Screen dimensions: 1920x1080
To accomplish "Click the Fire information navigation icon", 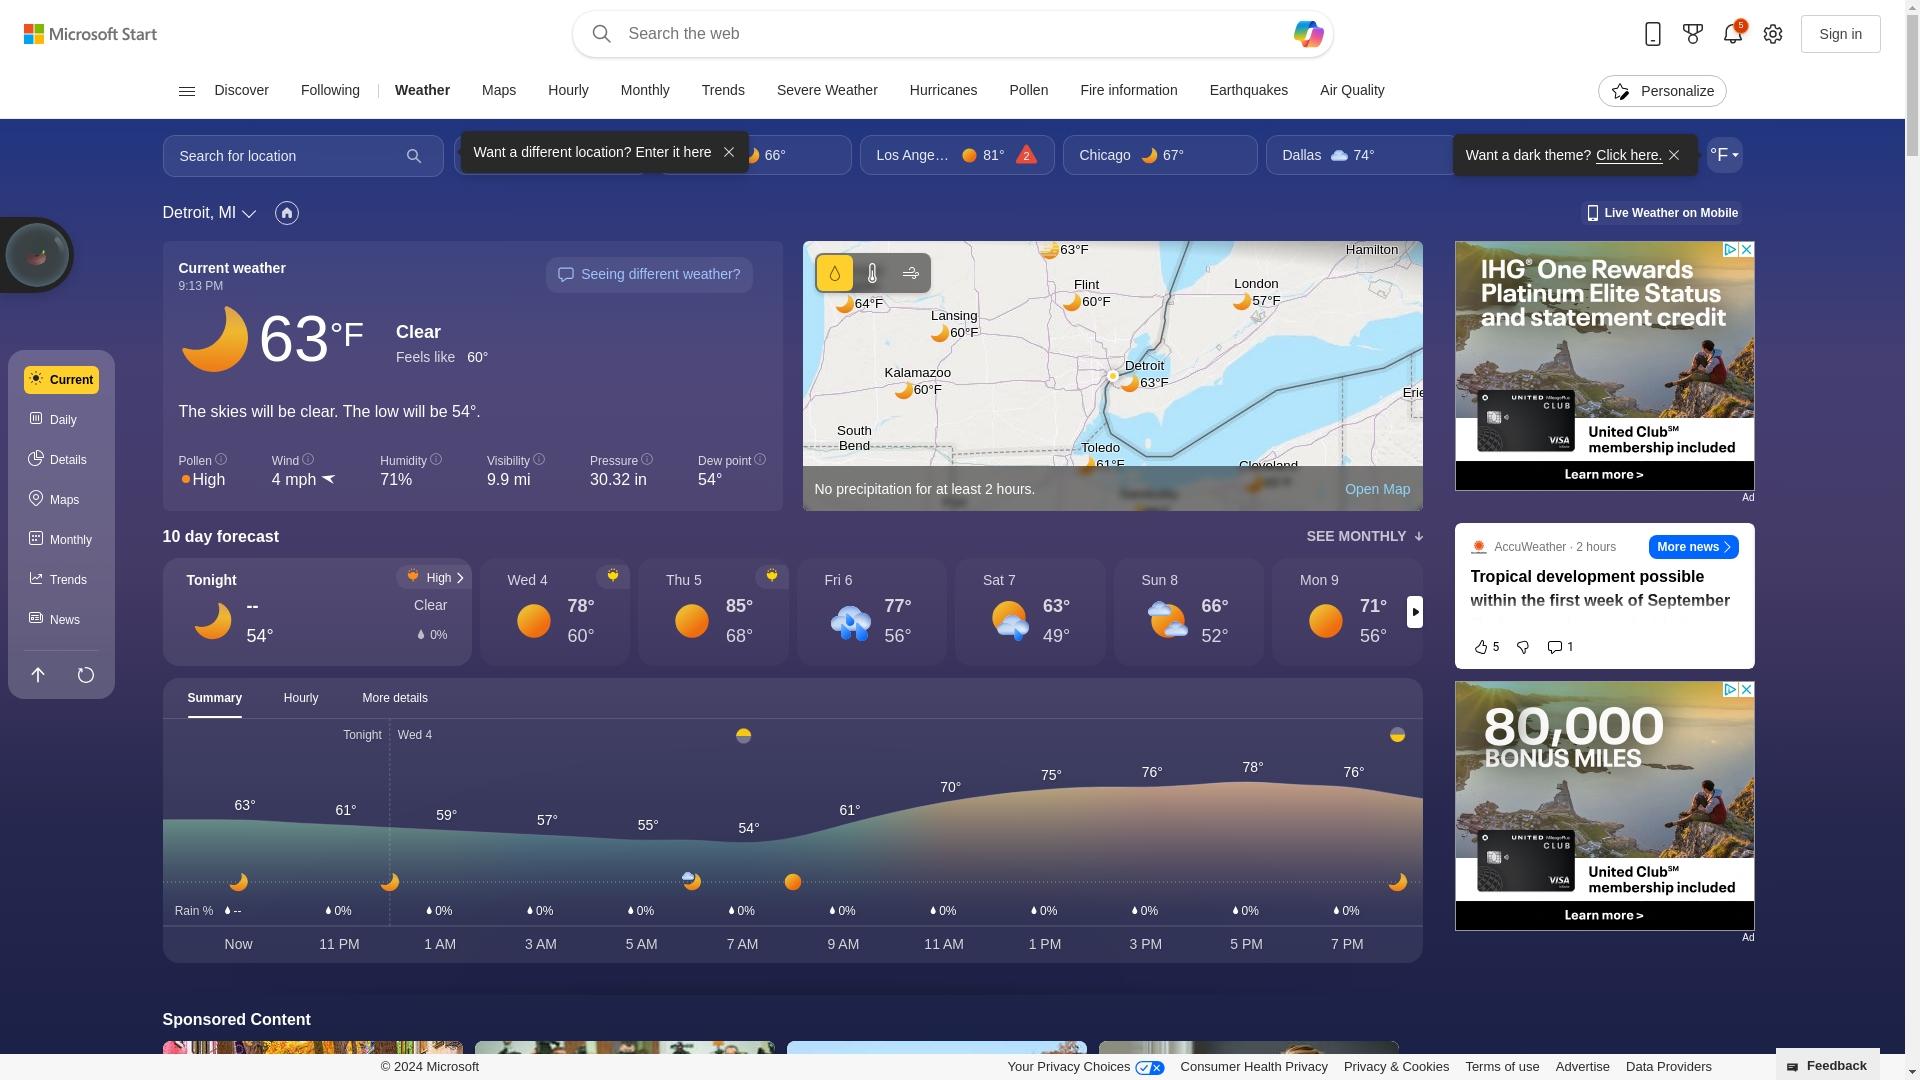I will (x=1129, y=90).
